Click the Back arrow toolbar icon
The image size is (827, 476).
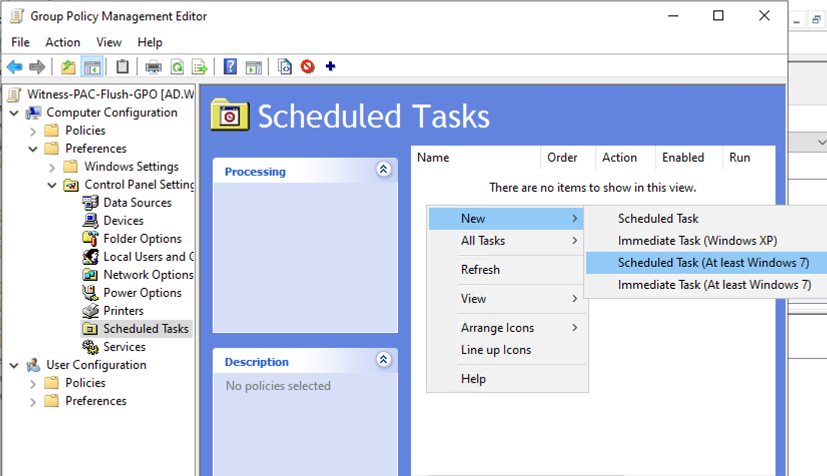click(x=15, y=67)
